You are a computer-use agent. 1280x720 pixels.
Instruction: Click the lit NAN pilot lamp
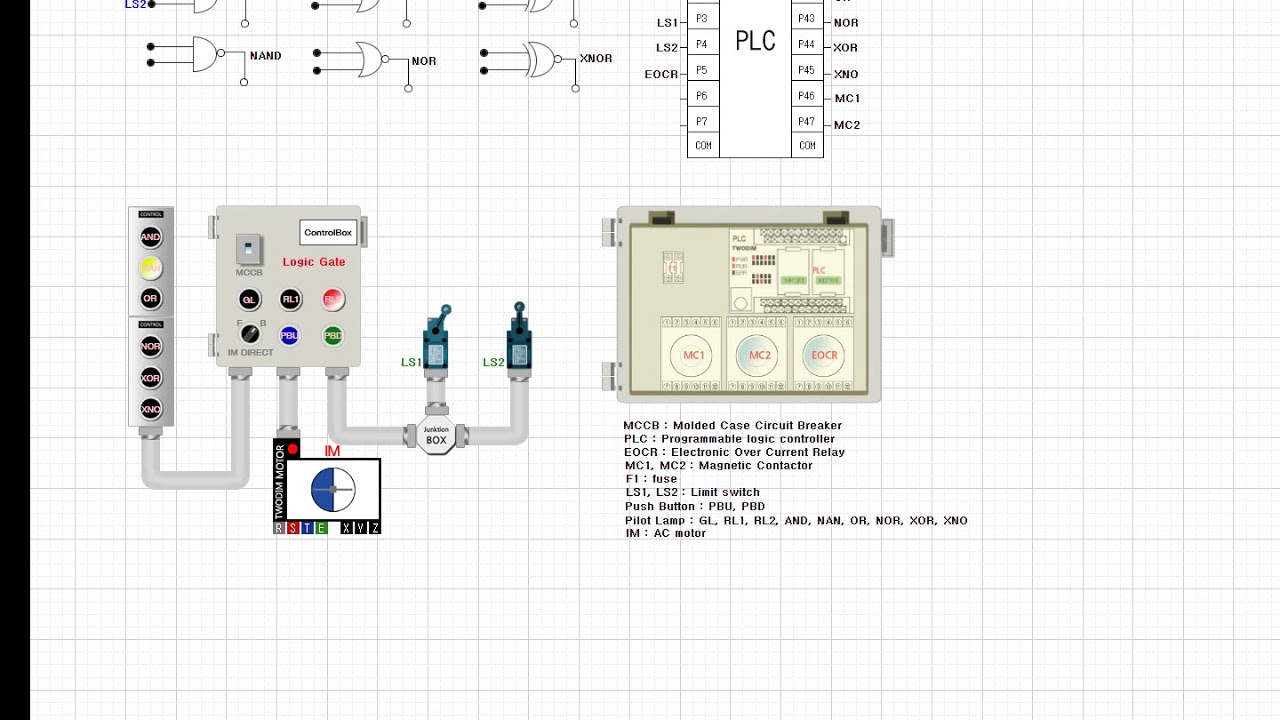pyautogui.click(x=150, y=268)
